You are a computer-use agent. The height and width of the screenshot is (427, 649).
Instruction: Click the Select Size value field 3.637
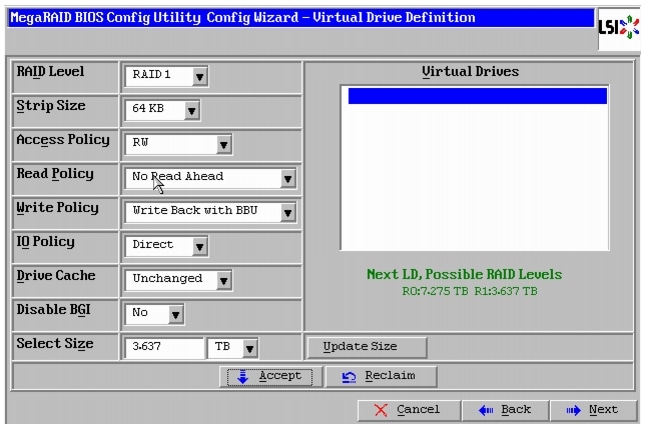pyautogui.click(x=164, y=348)
